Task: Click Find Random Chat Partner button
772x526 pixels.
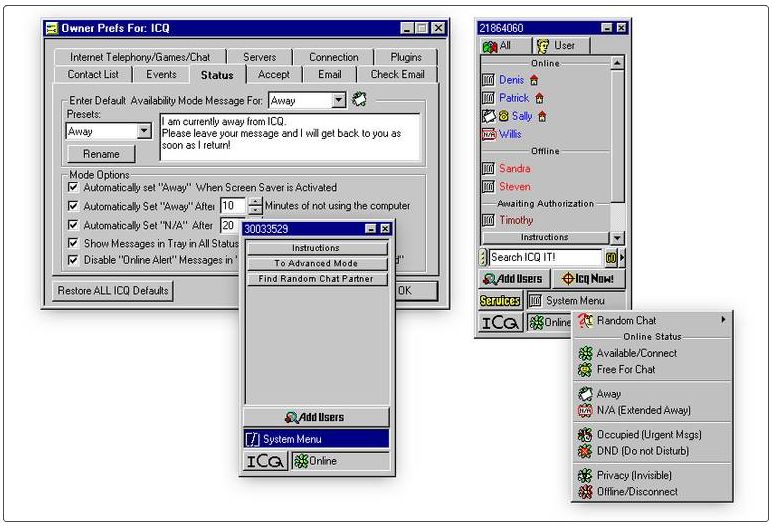Action: pyautogui.click(x=316, y=279)
